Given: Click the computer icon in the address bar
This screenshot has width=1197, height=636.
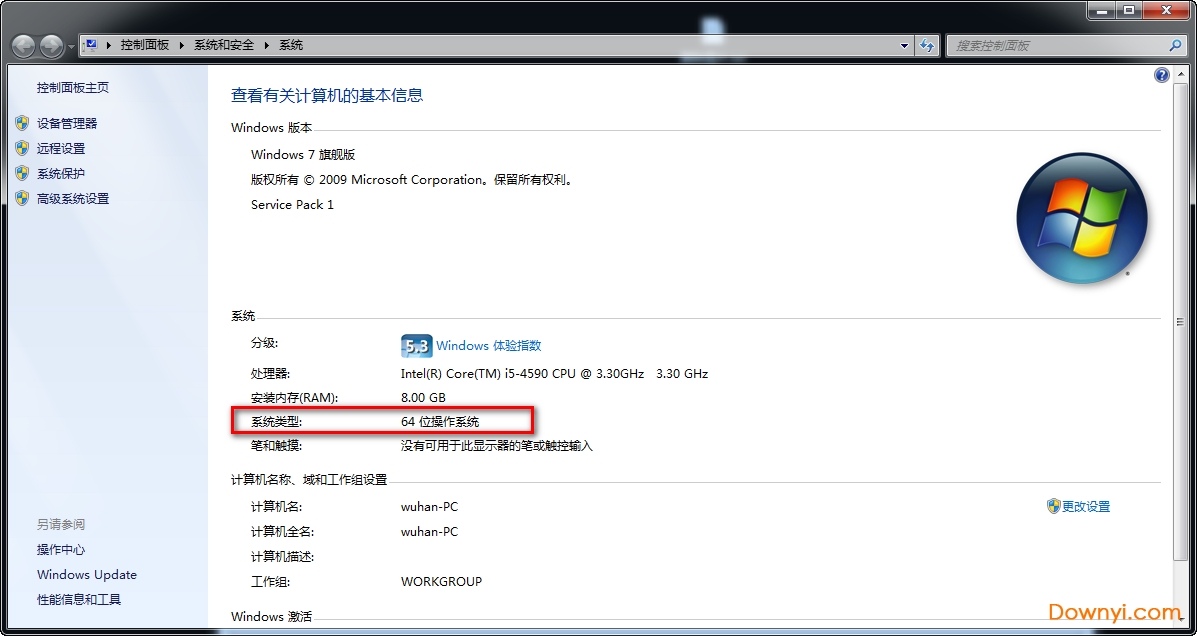Looking at the screenshot, I should coord(91,45).
